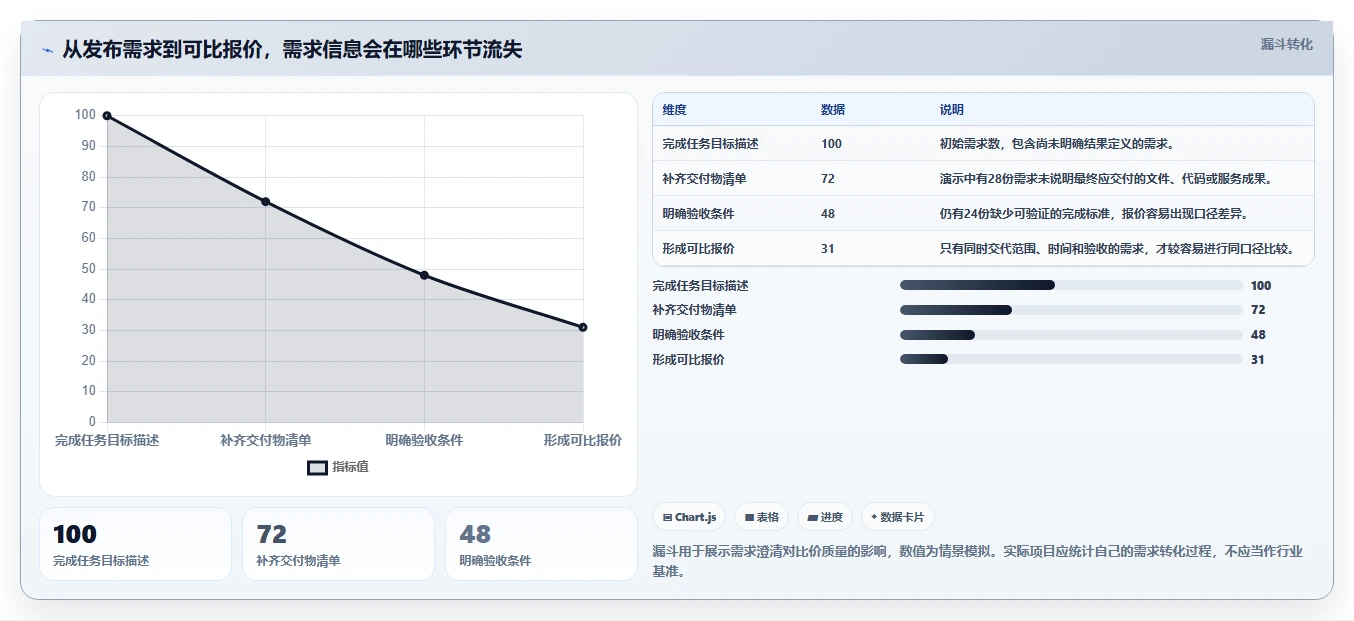Click the 维度 table column header

674,110
